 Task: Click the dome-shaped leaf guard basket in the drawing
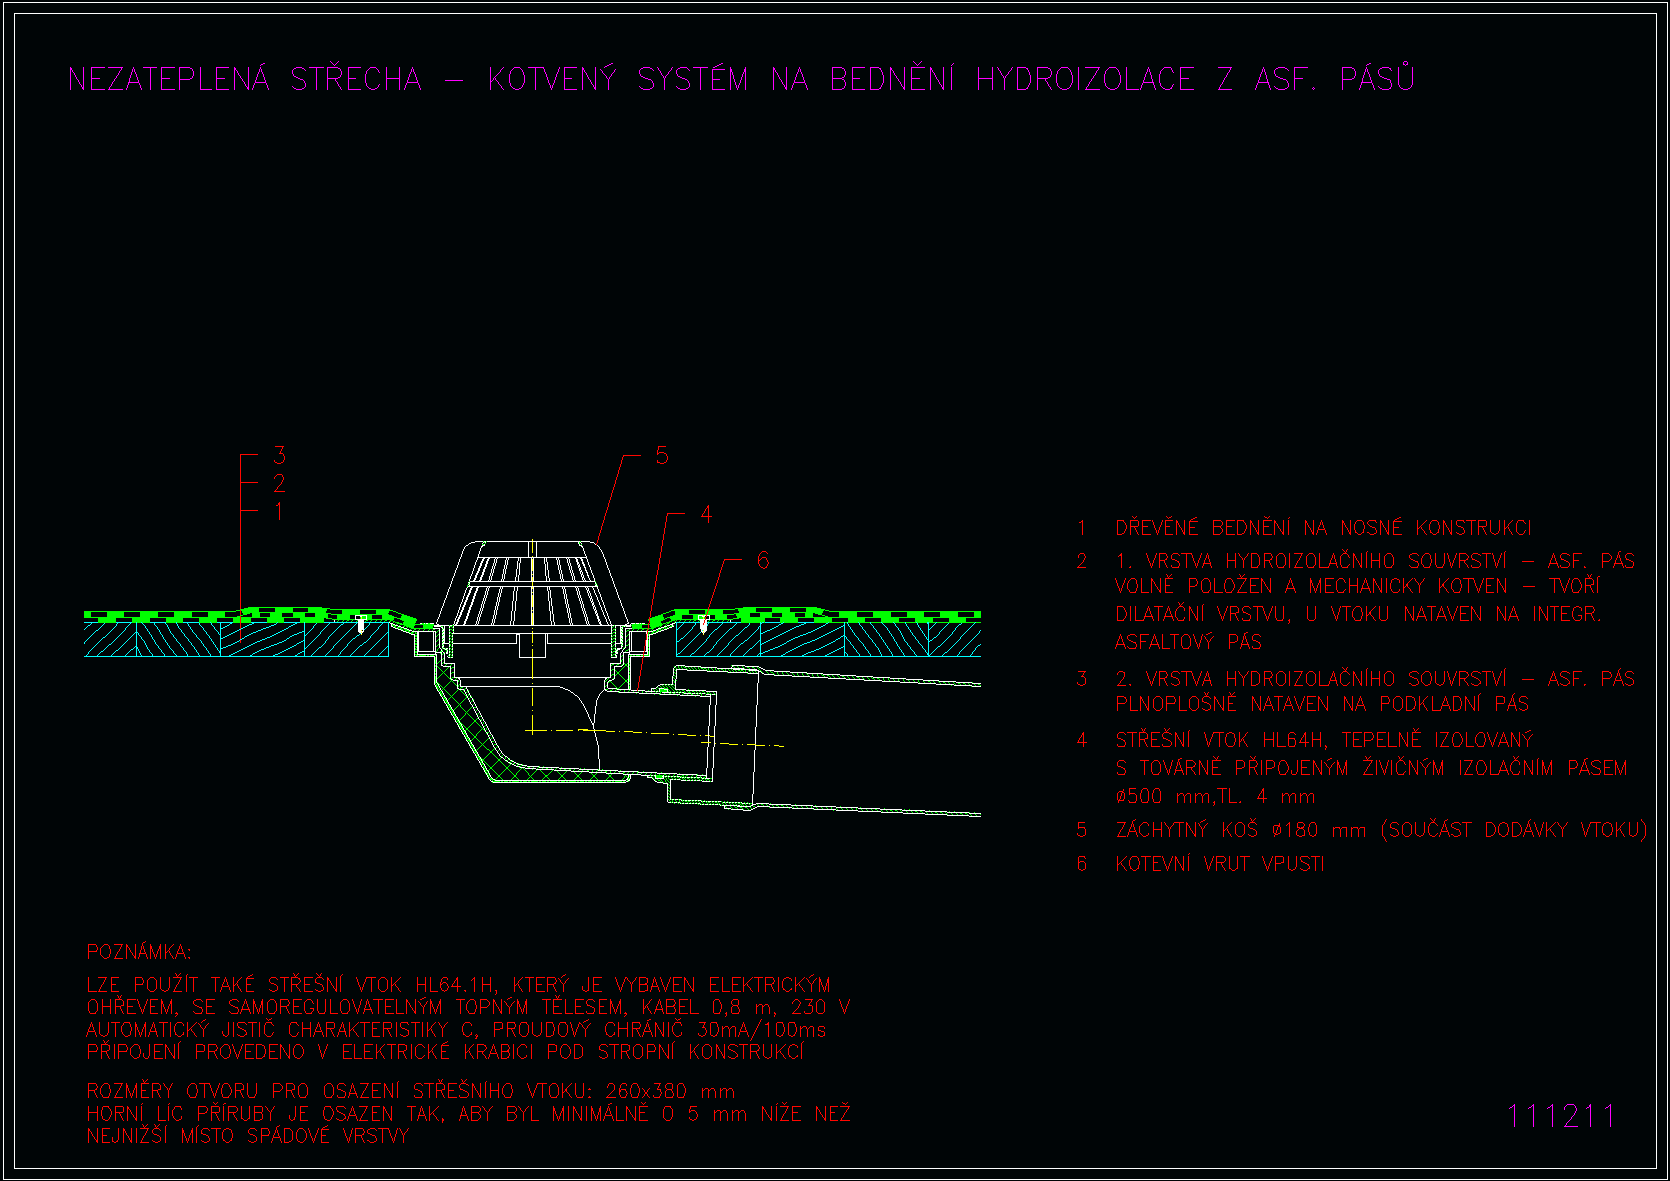tap(534, 583)
